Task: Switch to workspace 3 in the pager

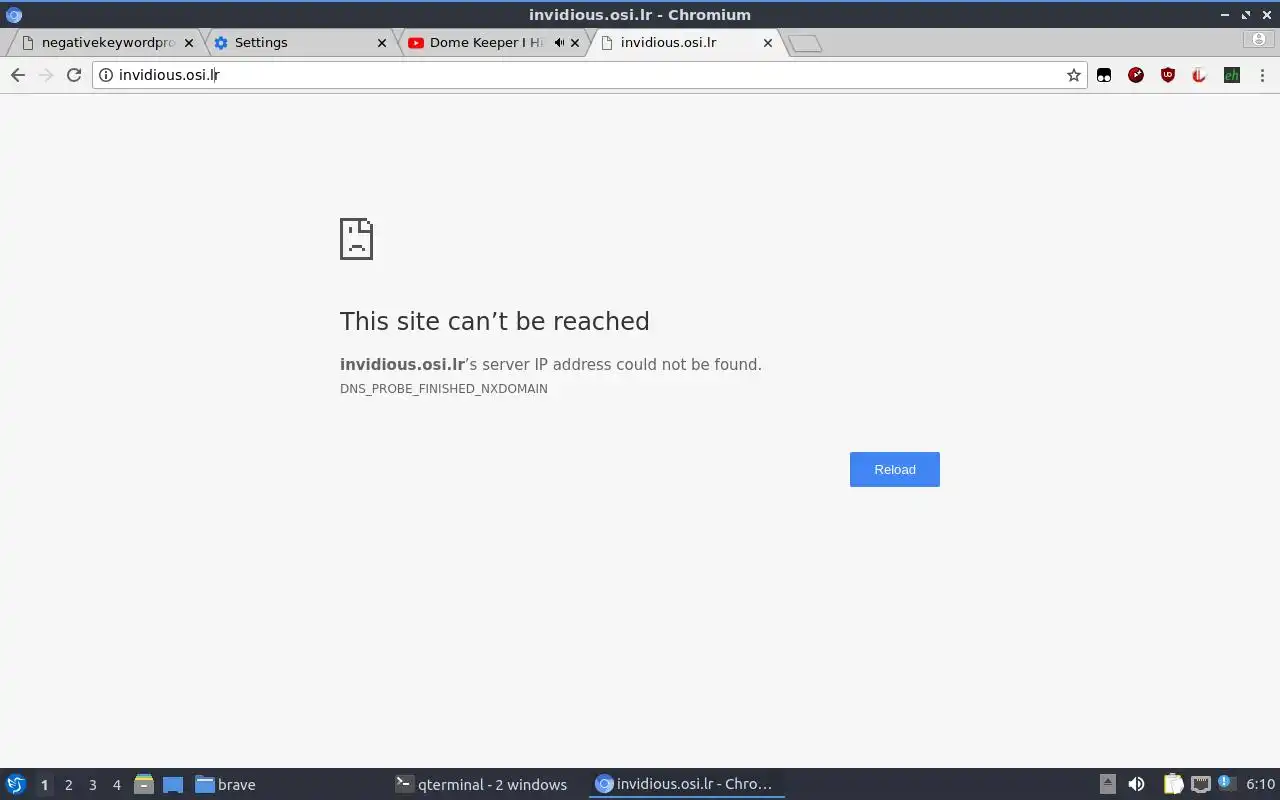Action: click(93, 785)
